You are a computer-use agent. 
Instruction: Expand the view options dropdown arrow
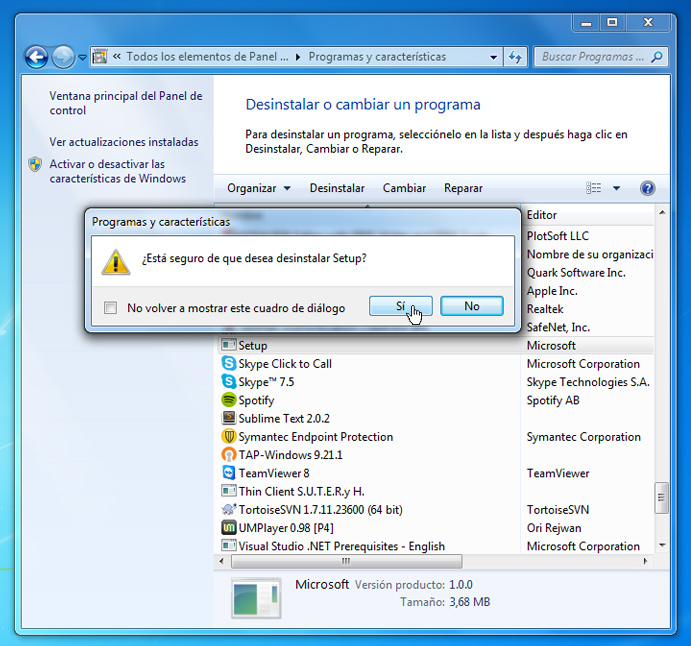coord(617,188)
